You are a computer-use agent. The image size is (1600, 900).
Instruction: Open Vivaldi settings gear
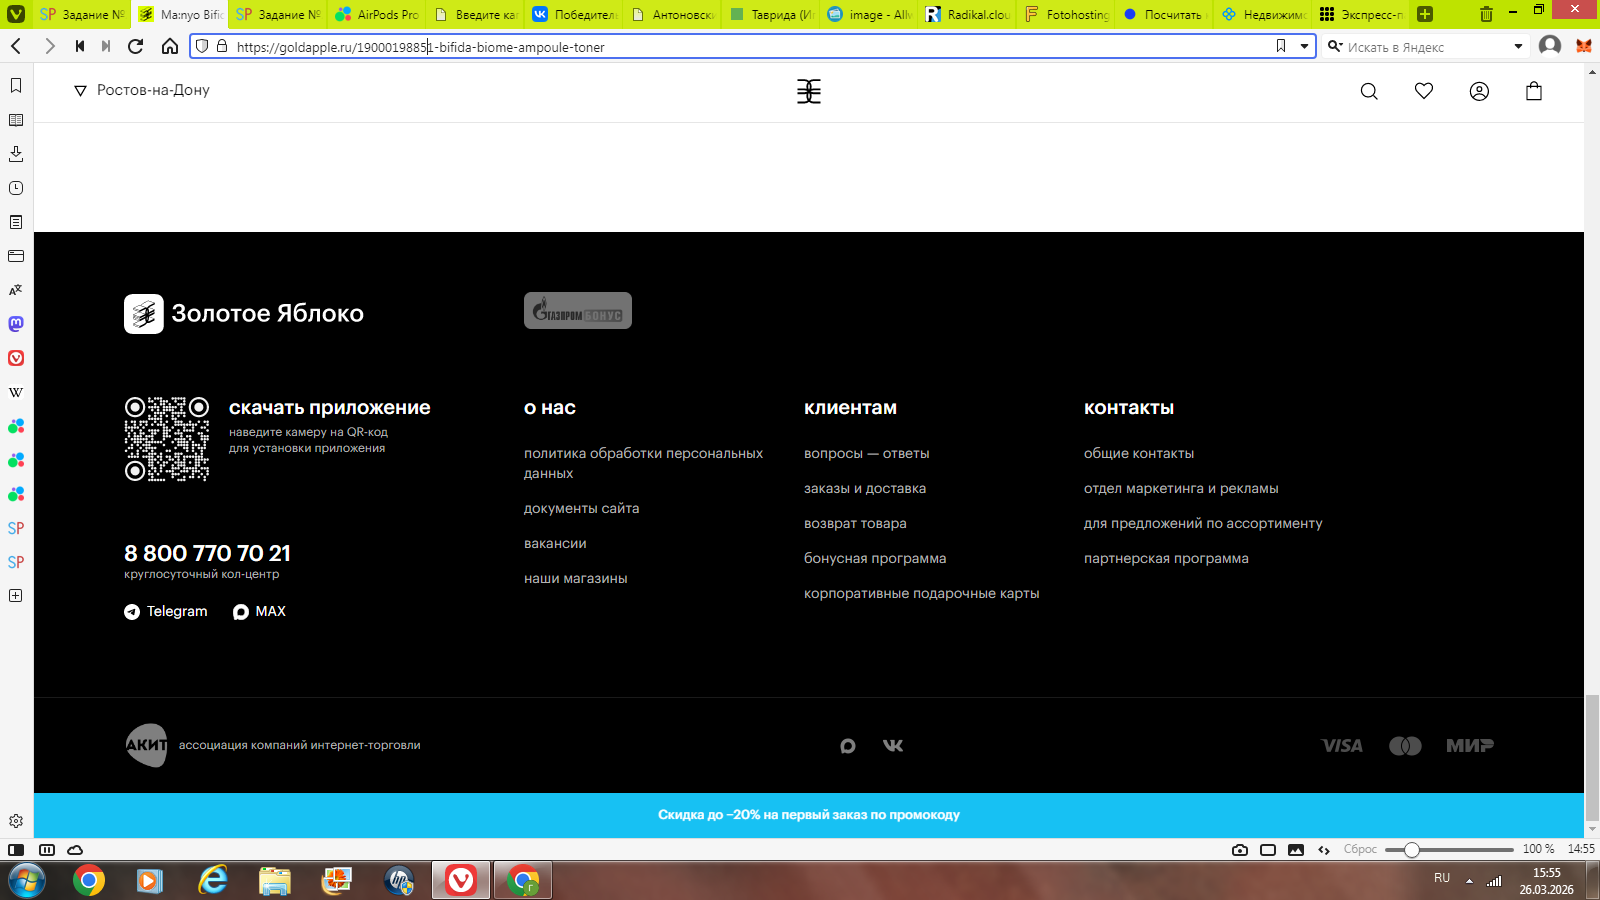(x=16, y=821)
